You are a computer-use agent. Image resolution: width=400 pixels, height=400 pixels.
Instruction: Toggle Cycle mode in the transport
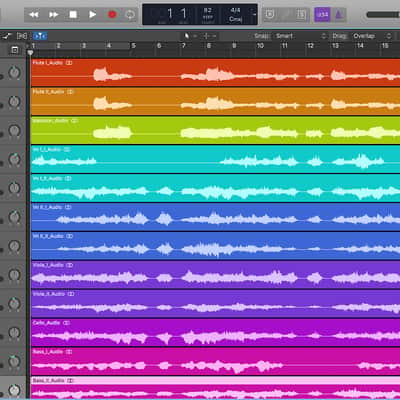click(130, 15)
